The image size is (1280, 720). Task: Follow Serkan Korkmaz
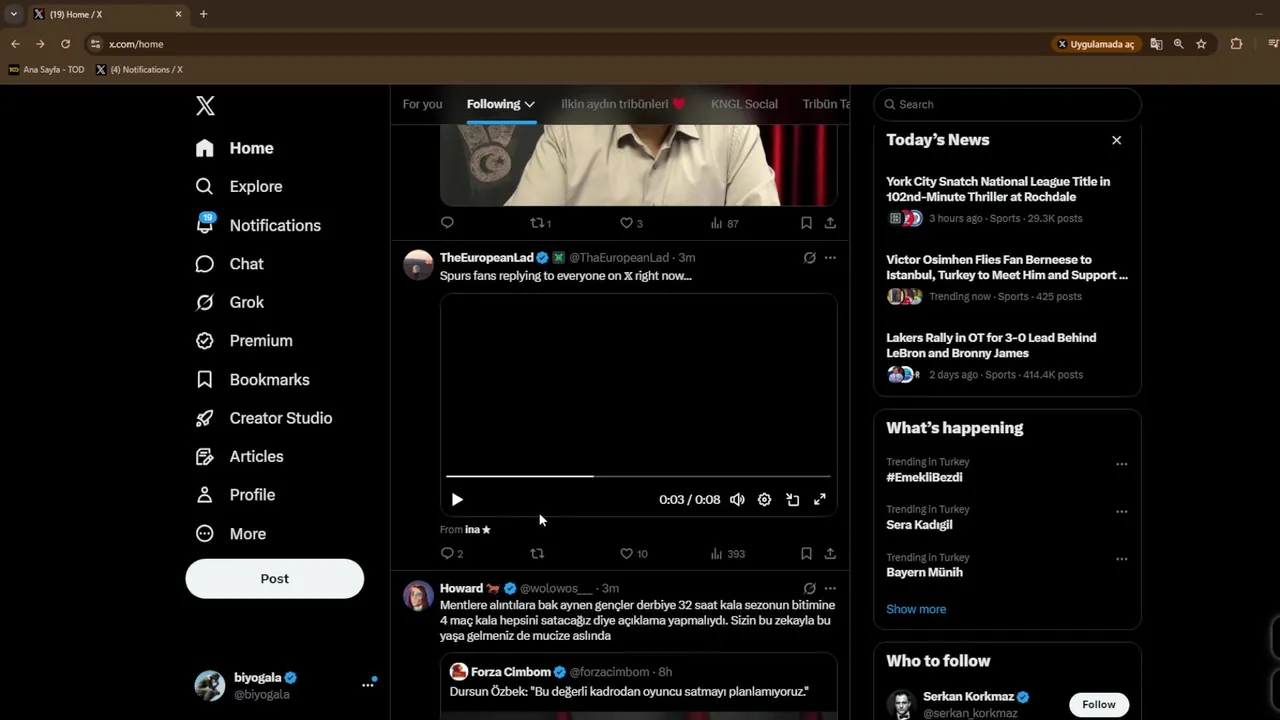[1098, 705]
